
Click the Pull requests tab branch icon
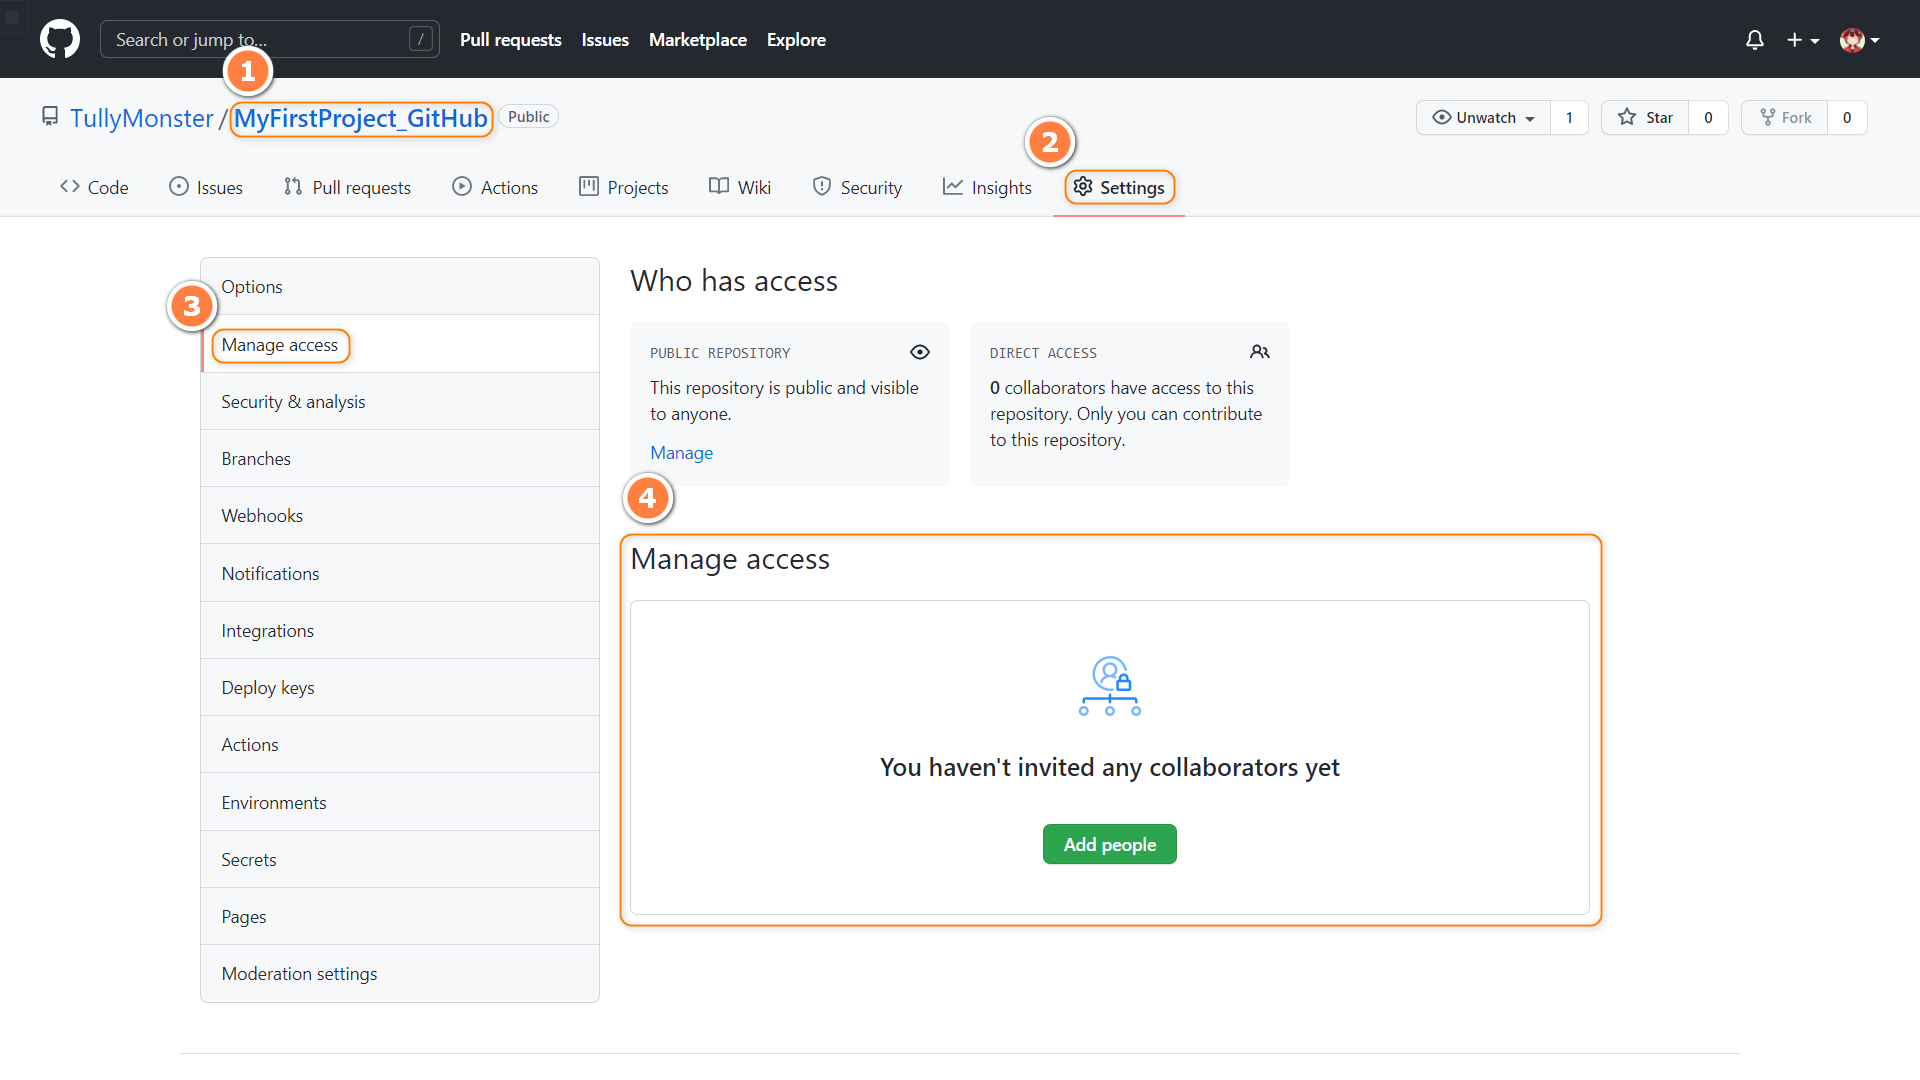click(x=293, y=186)
